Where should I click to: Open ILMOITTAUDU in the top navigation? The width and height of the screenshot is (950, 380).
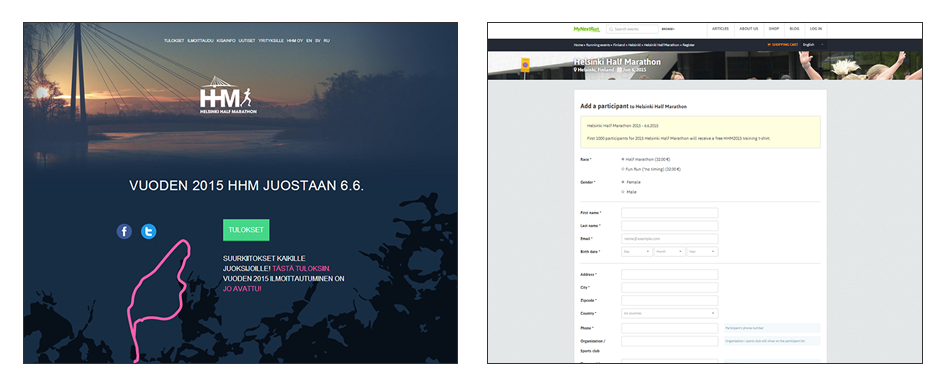200,41
